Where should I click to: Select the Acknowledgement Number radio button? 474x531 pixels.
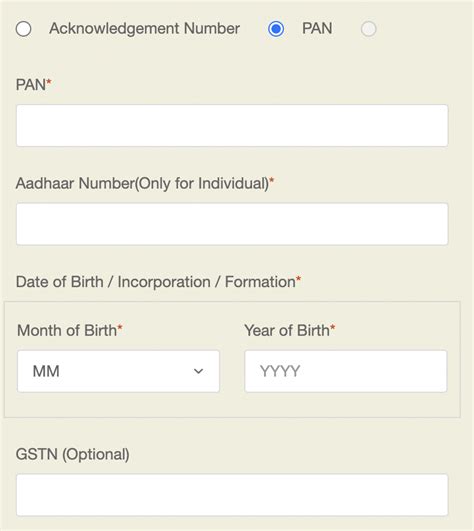pos(23,29)
